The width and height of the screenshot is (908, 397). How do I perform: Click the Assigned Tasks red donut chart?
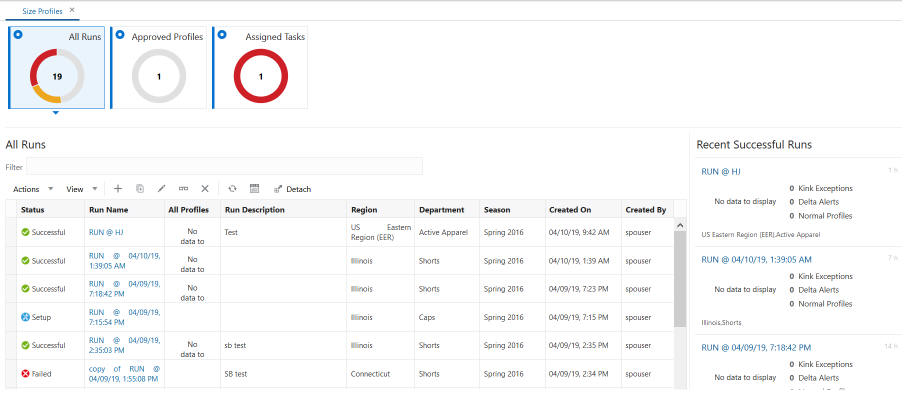click(261, 76)
